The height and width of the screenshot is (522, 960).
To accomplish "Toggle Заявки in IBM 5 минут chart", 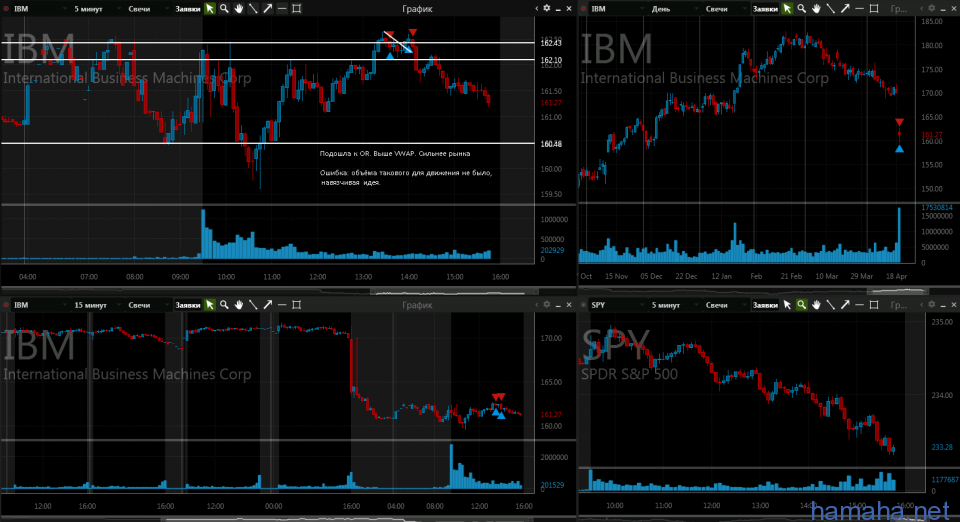I will point(187,9).
